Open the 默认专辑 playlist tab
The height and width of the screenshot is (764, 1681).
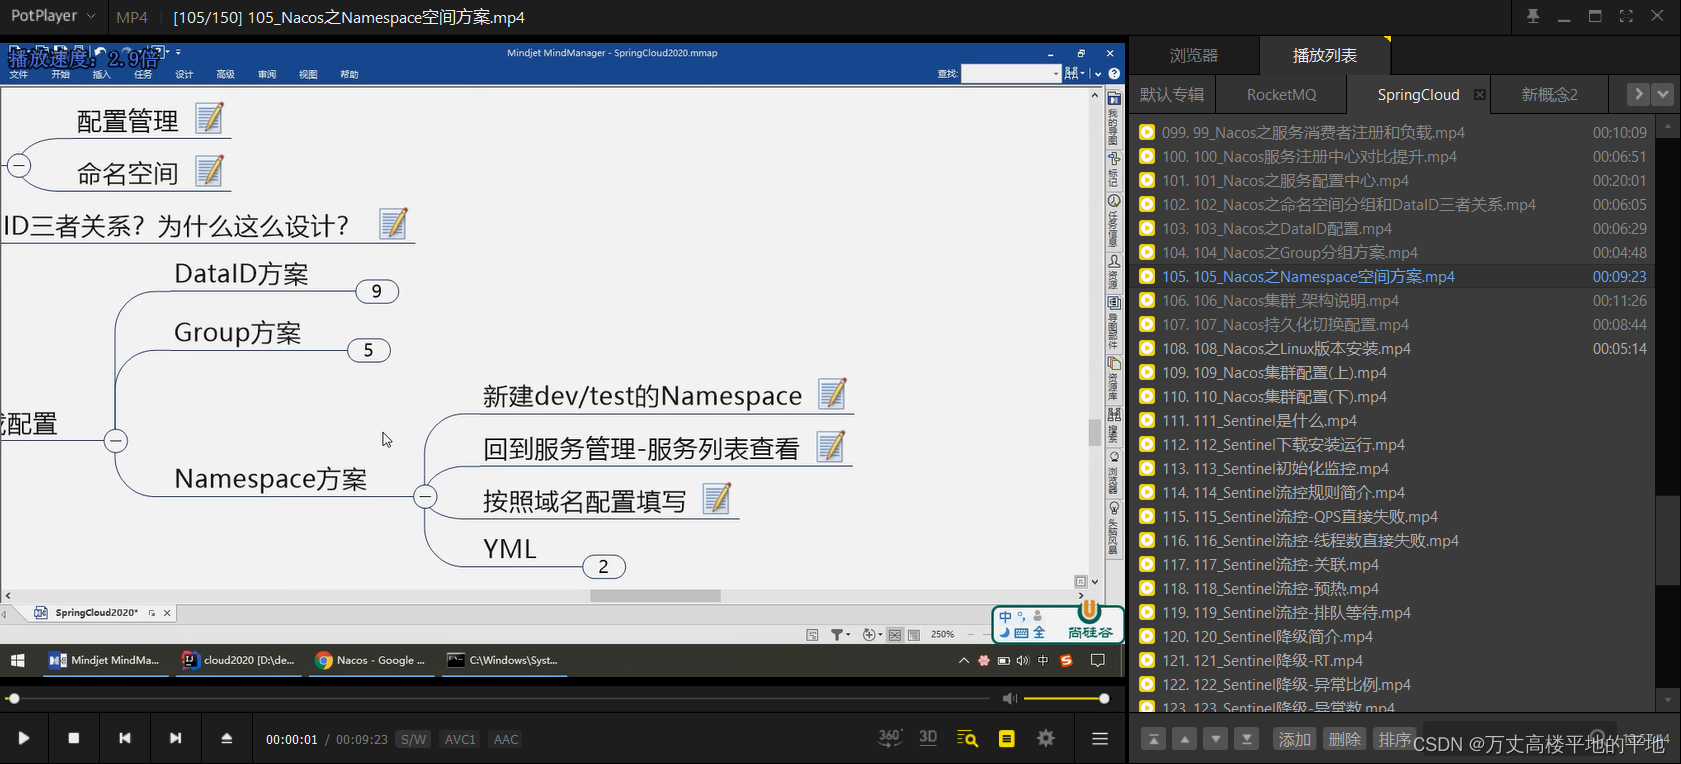(x=1172, y=94)
